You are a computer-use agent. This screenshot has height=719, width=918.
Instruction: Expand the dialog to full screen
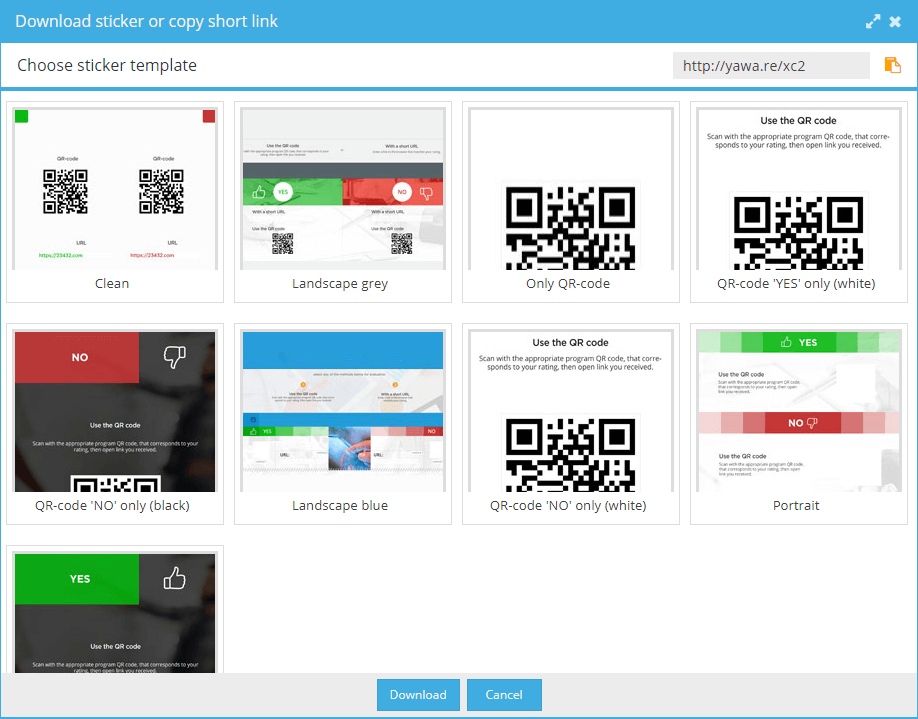(872, 22)
